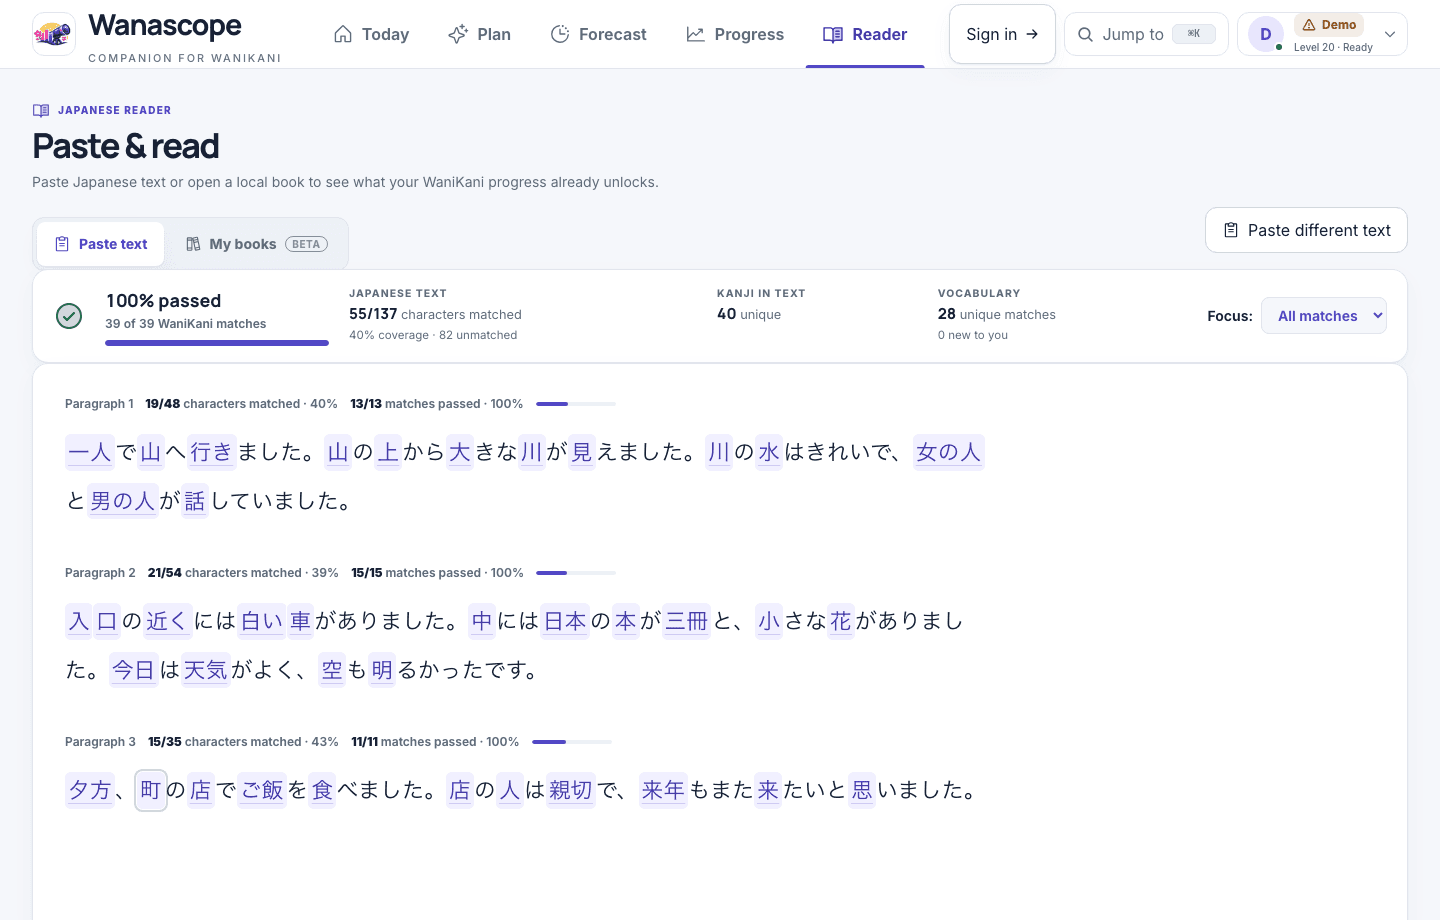Open the Plan page
The width and height of the screenshot is (1440, 920).
click(x=479, y=34)
